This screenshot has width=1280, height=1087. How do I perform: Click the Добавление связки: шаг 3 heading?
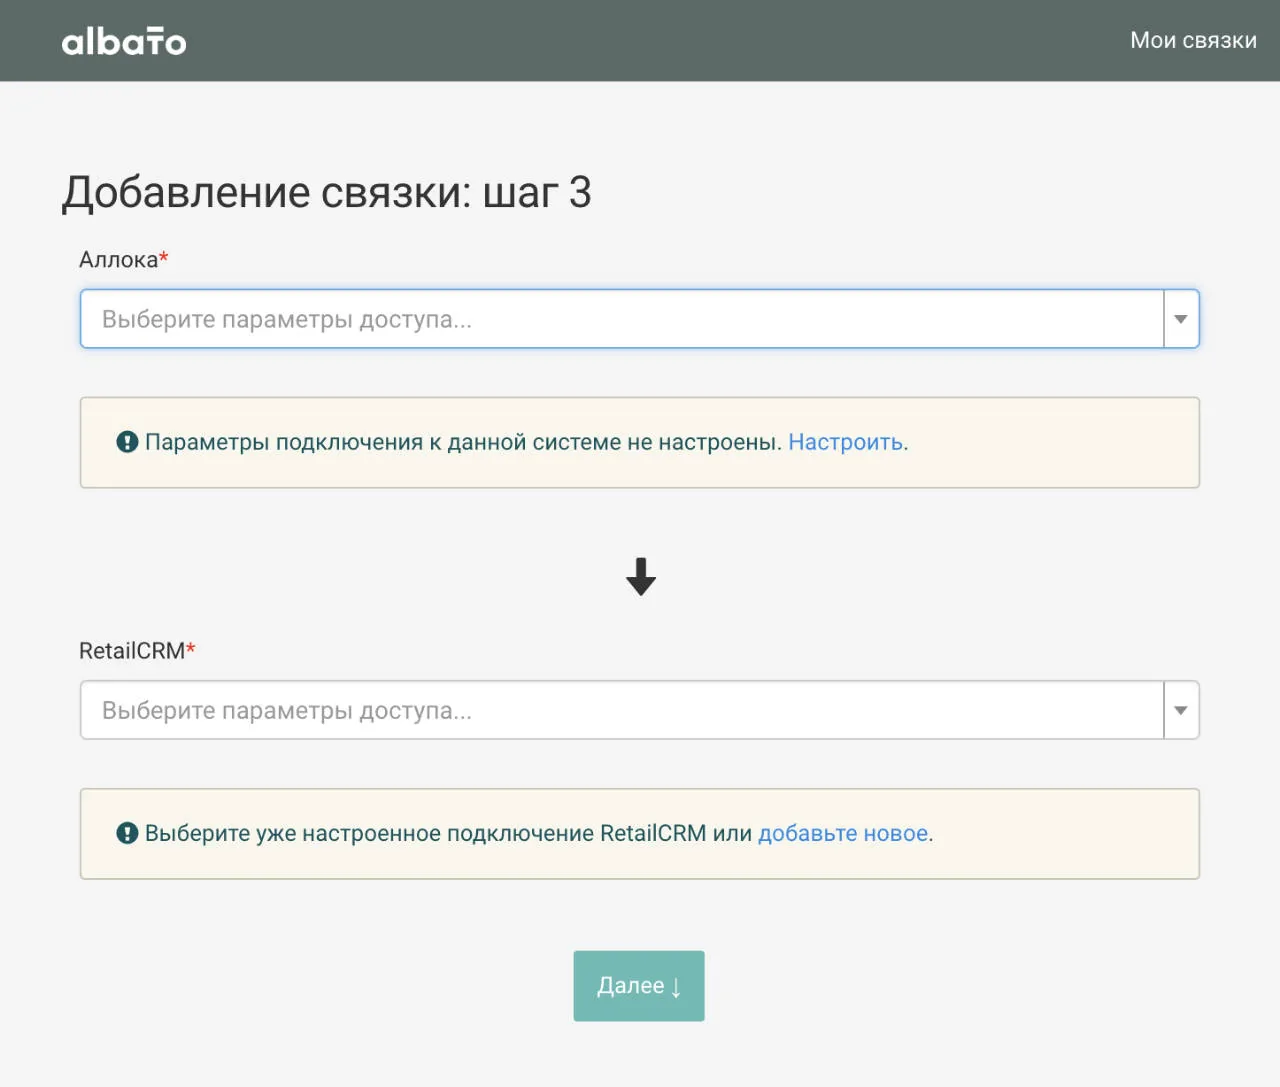[x=326, y=192]
